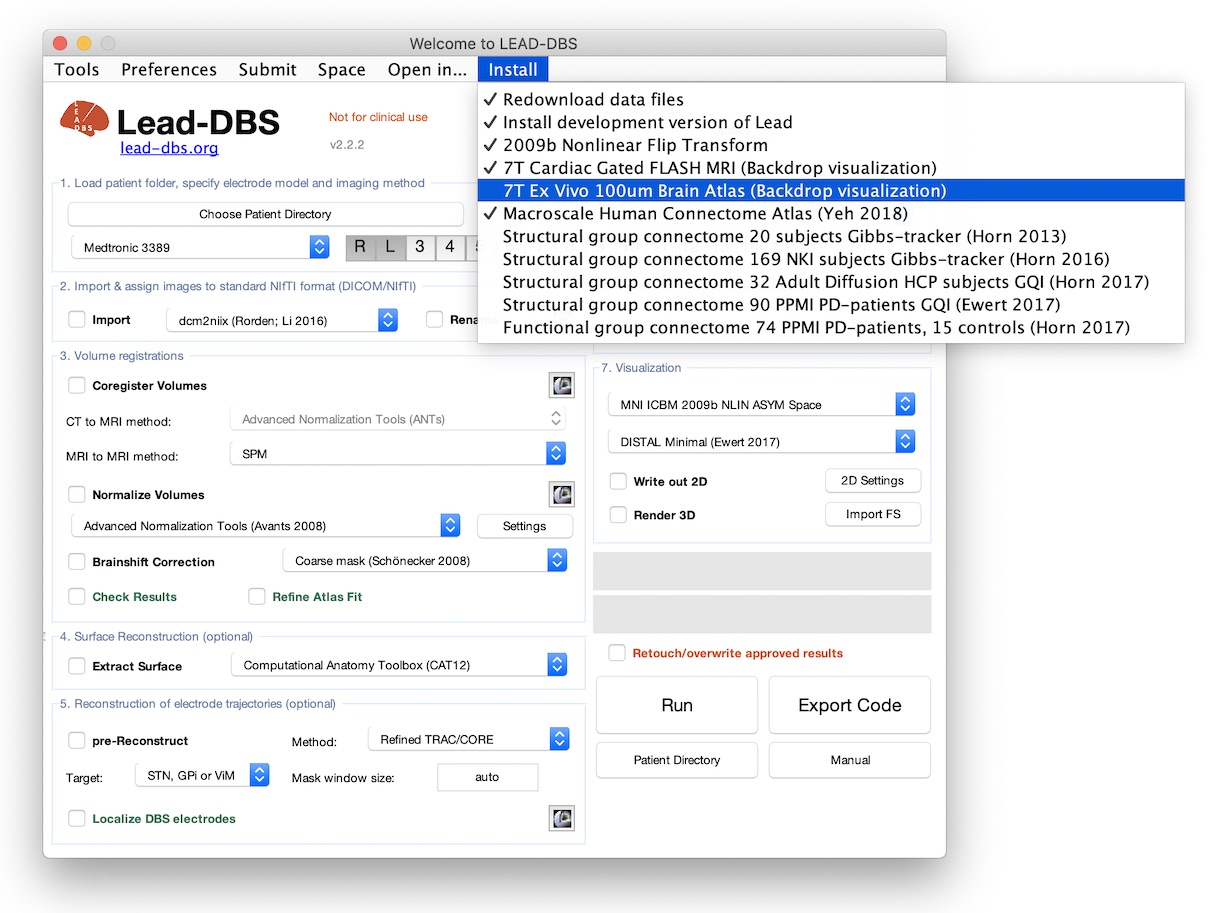The width and height of the screenshot is (1228, 913).
Task: Check Localize DBS electrodes
Action: [77, 818]
